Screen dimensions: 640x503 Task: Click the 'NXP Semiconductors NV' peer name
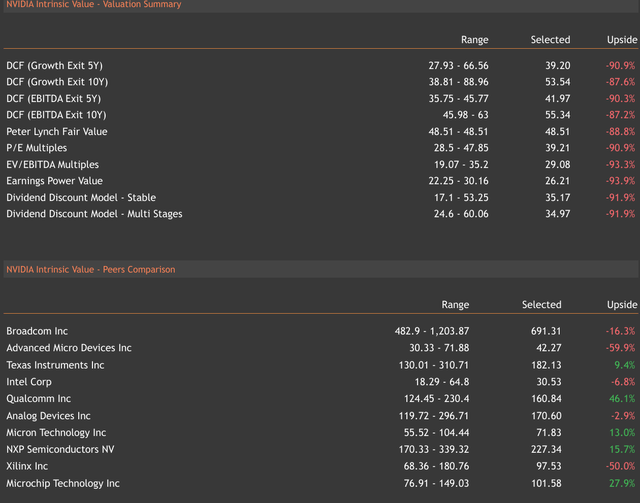[60, 449]
